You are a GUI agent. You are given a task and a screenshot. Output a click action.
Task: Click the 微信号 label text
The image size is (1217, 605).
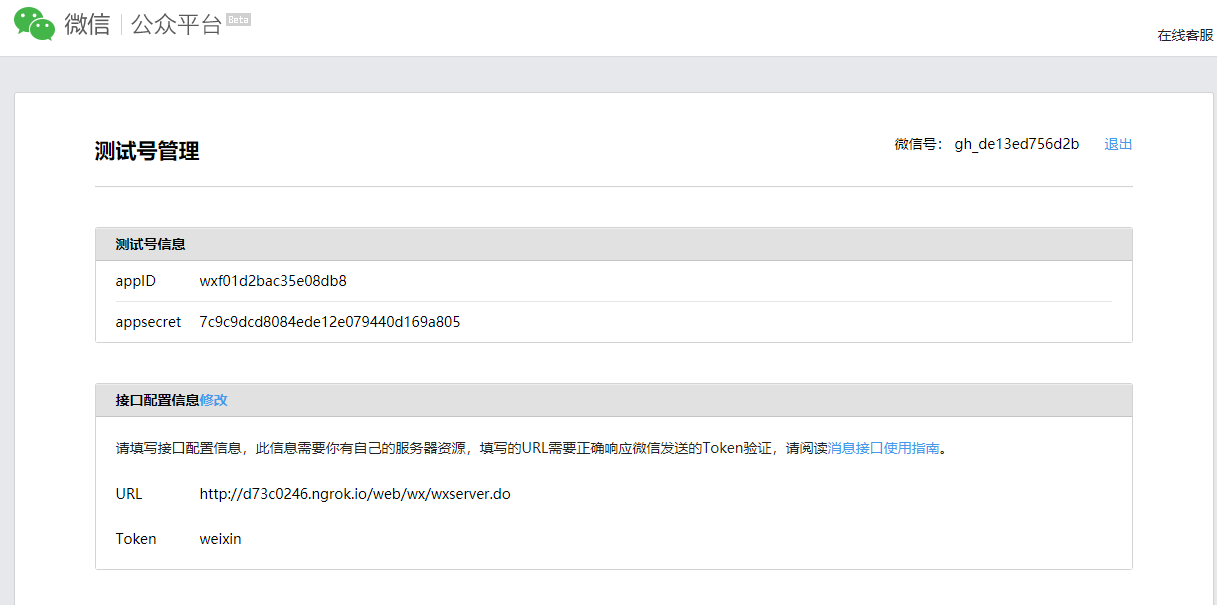point(919,144)
